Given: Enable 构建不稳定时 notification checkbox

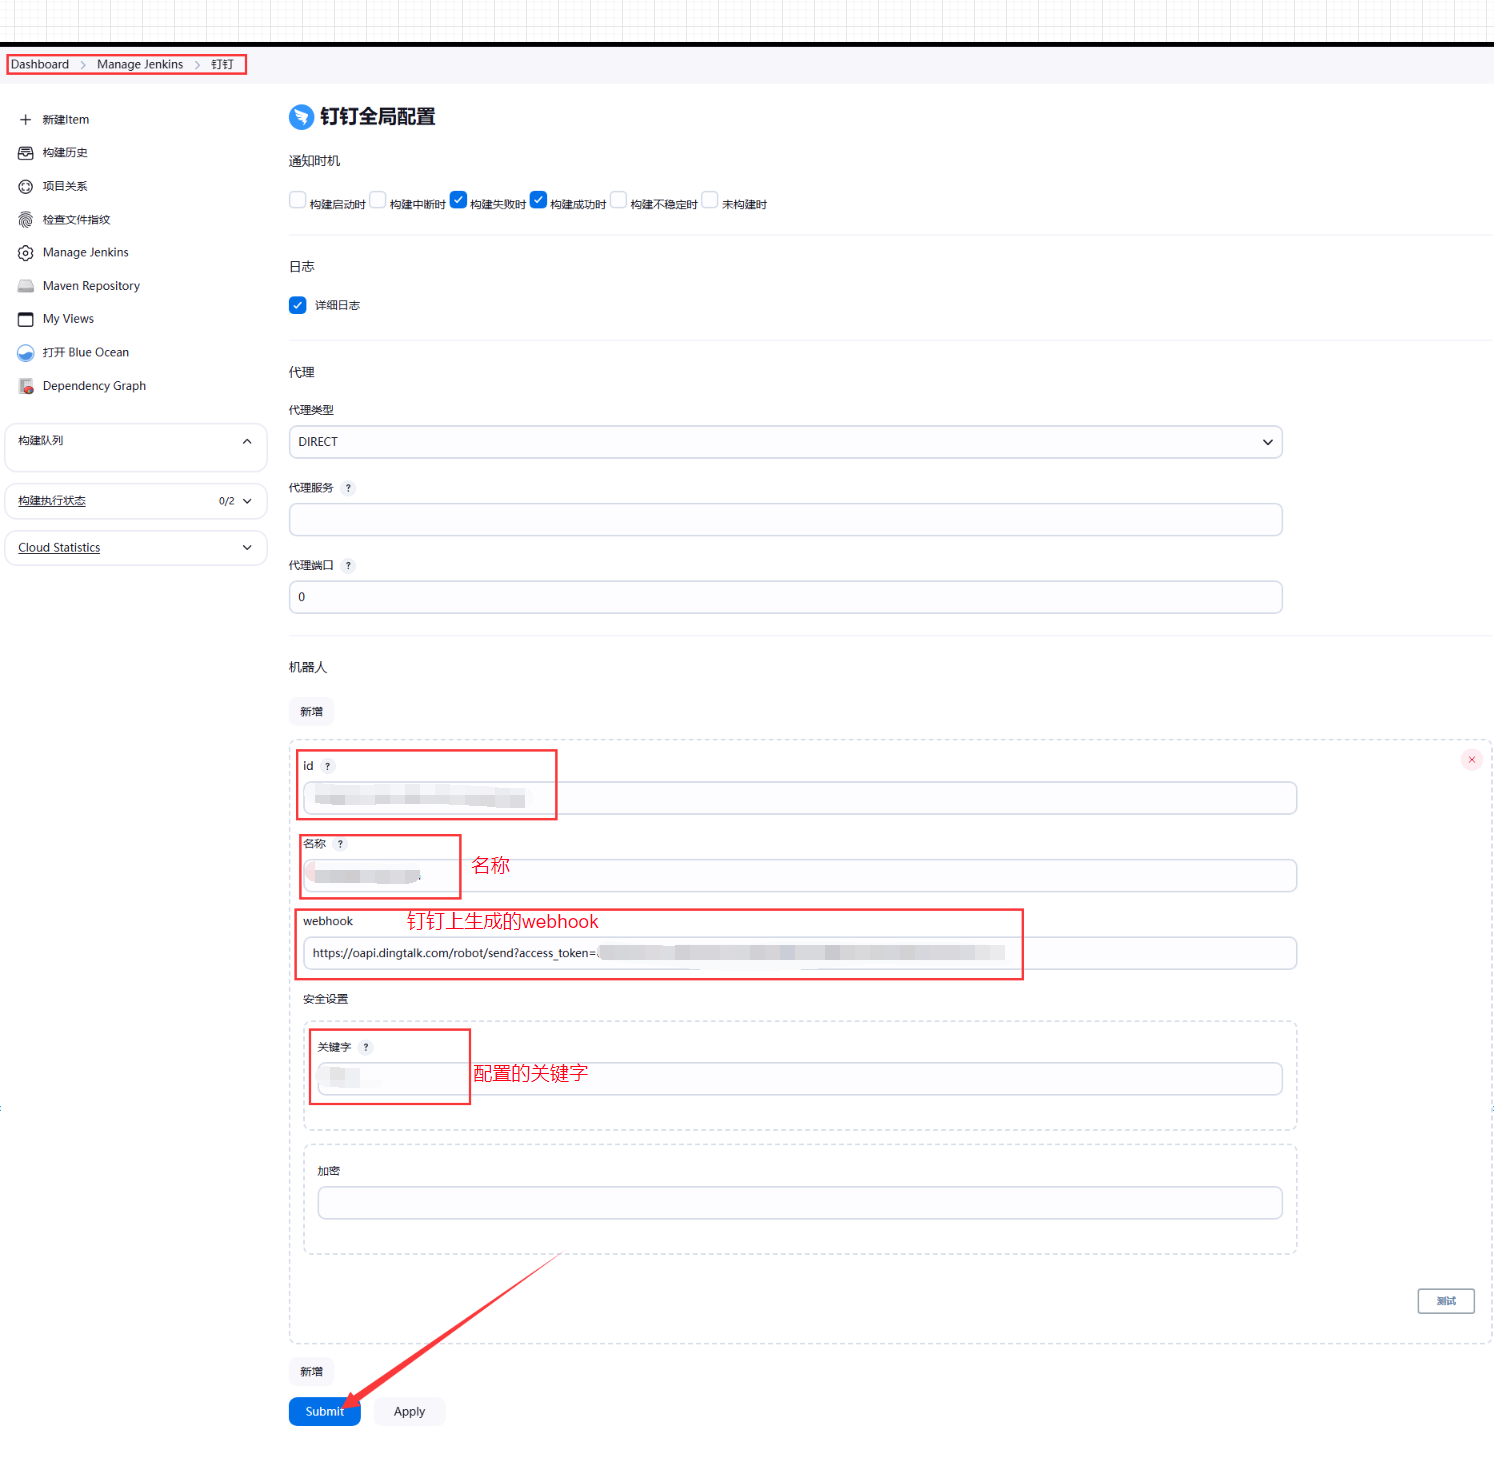Looking at the screenshot, I should click(618, 200).
